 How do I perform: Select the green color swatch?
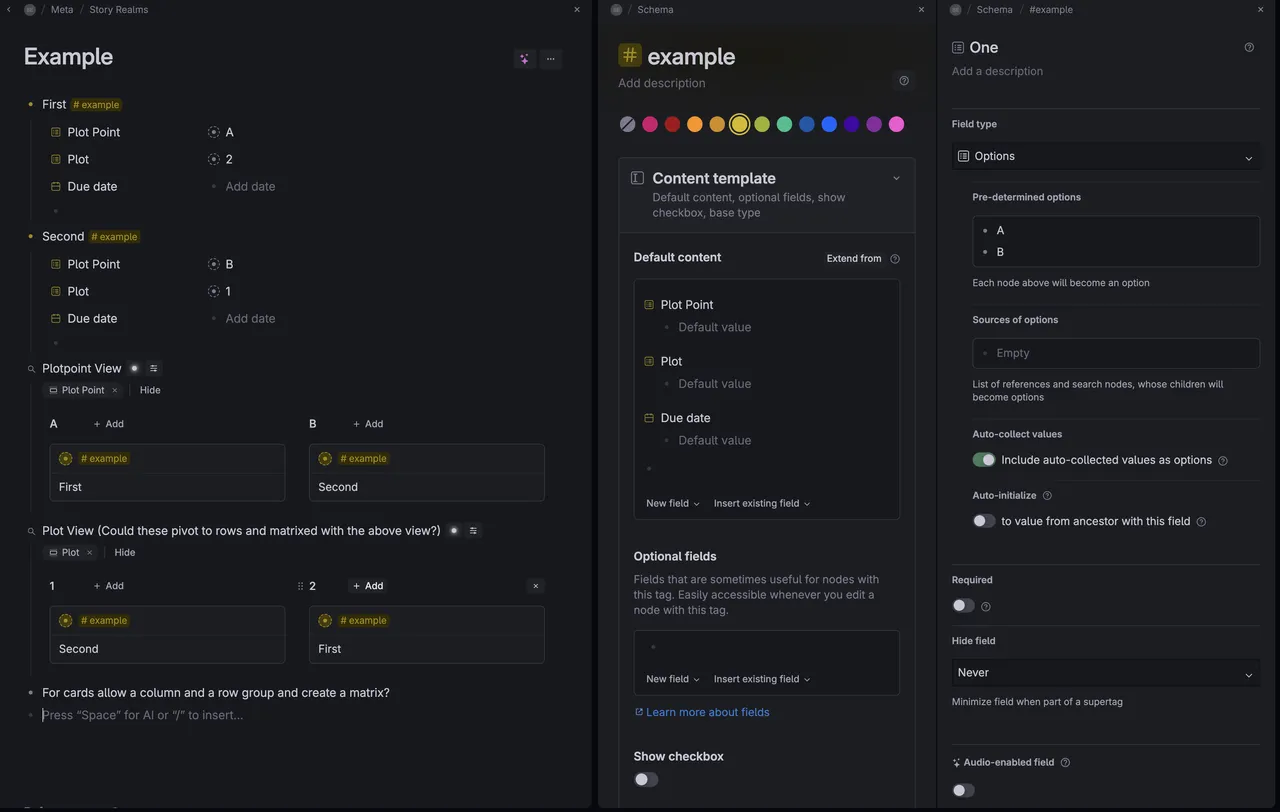click(784, 124)
